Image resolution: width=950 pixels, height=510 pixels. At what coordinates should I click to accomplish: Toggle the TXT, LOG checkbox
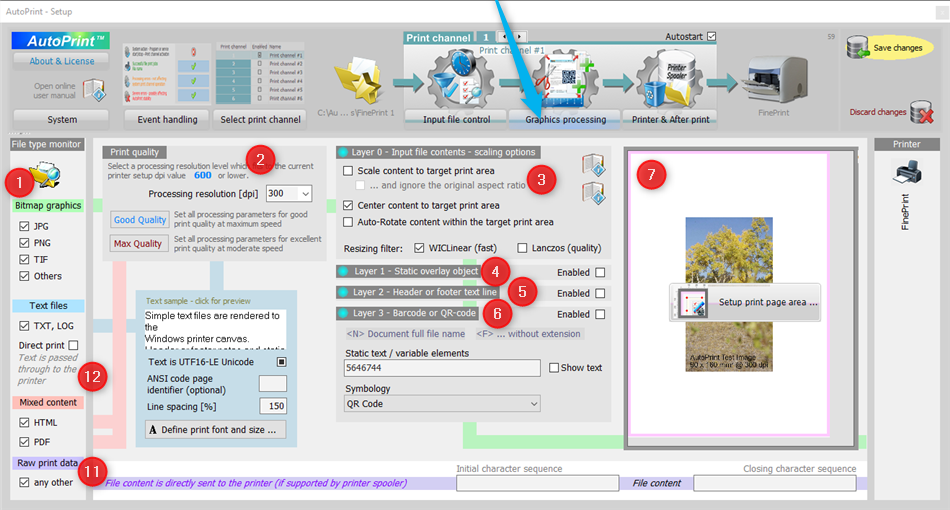(24, 326)
